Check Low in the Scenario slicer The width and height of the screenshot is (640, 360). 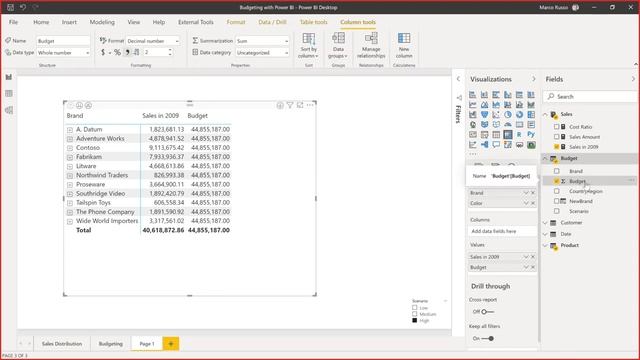point(415,308)
